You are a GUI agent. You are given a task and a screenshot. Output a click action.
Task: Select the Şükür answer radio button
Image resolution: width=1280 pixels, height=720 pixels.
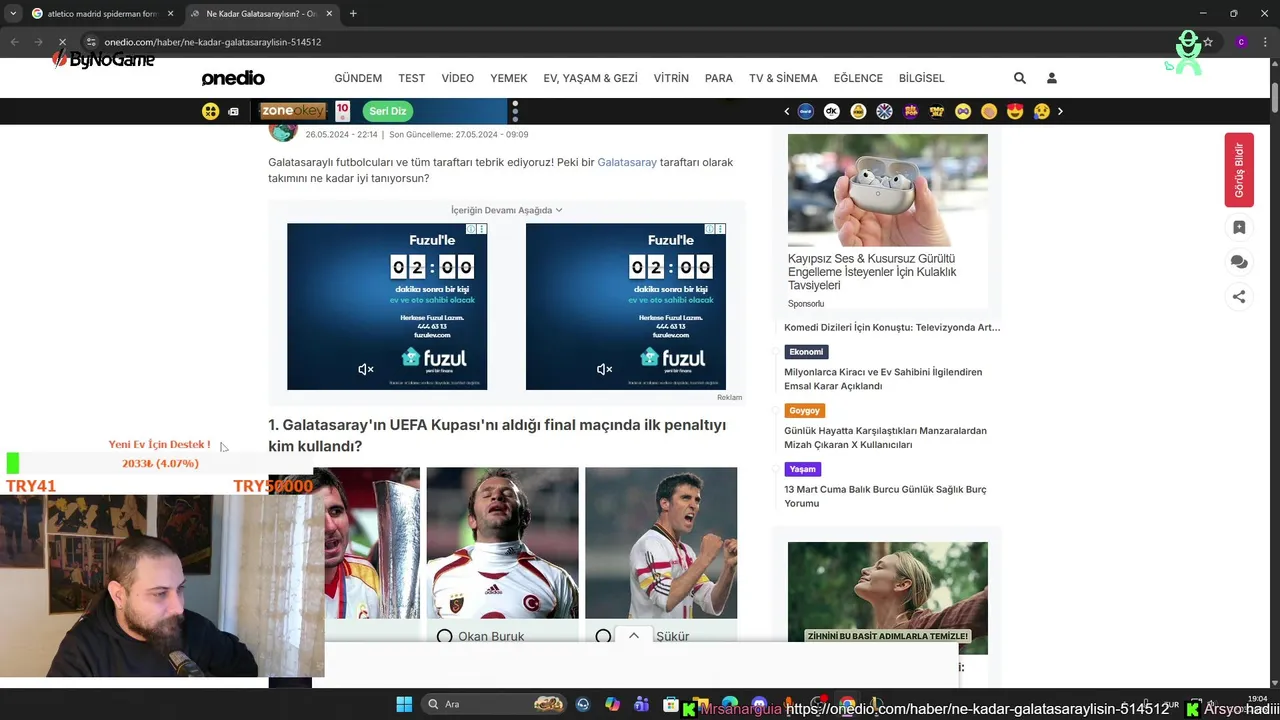(603, 637)
